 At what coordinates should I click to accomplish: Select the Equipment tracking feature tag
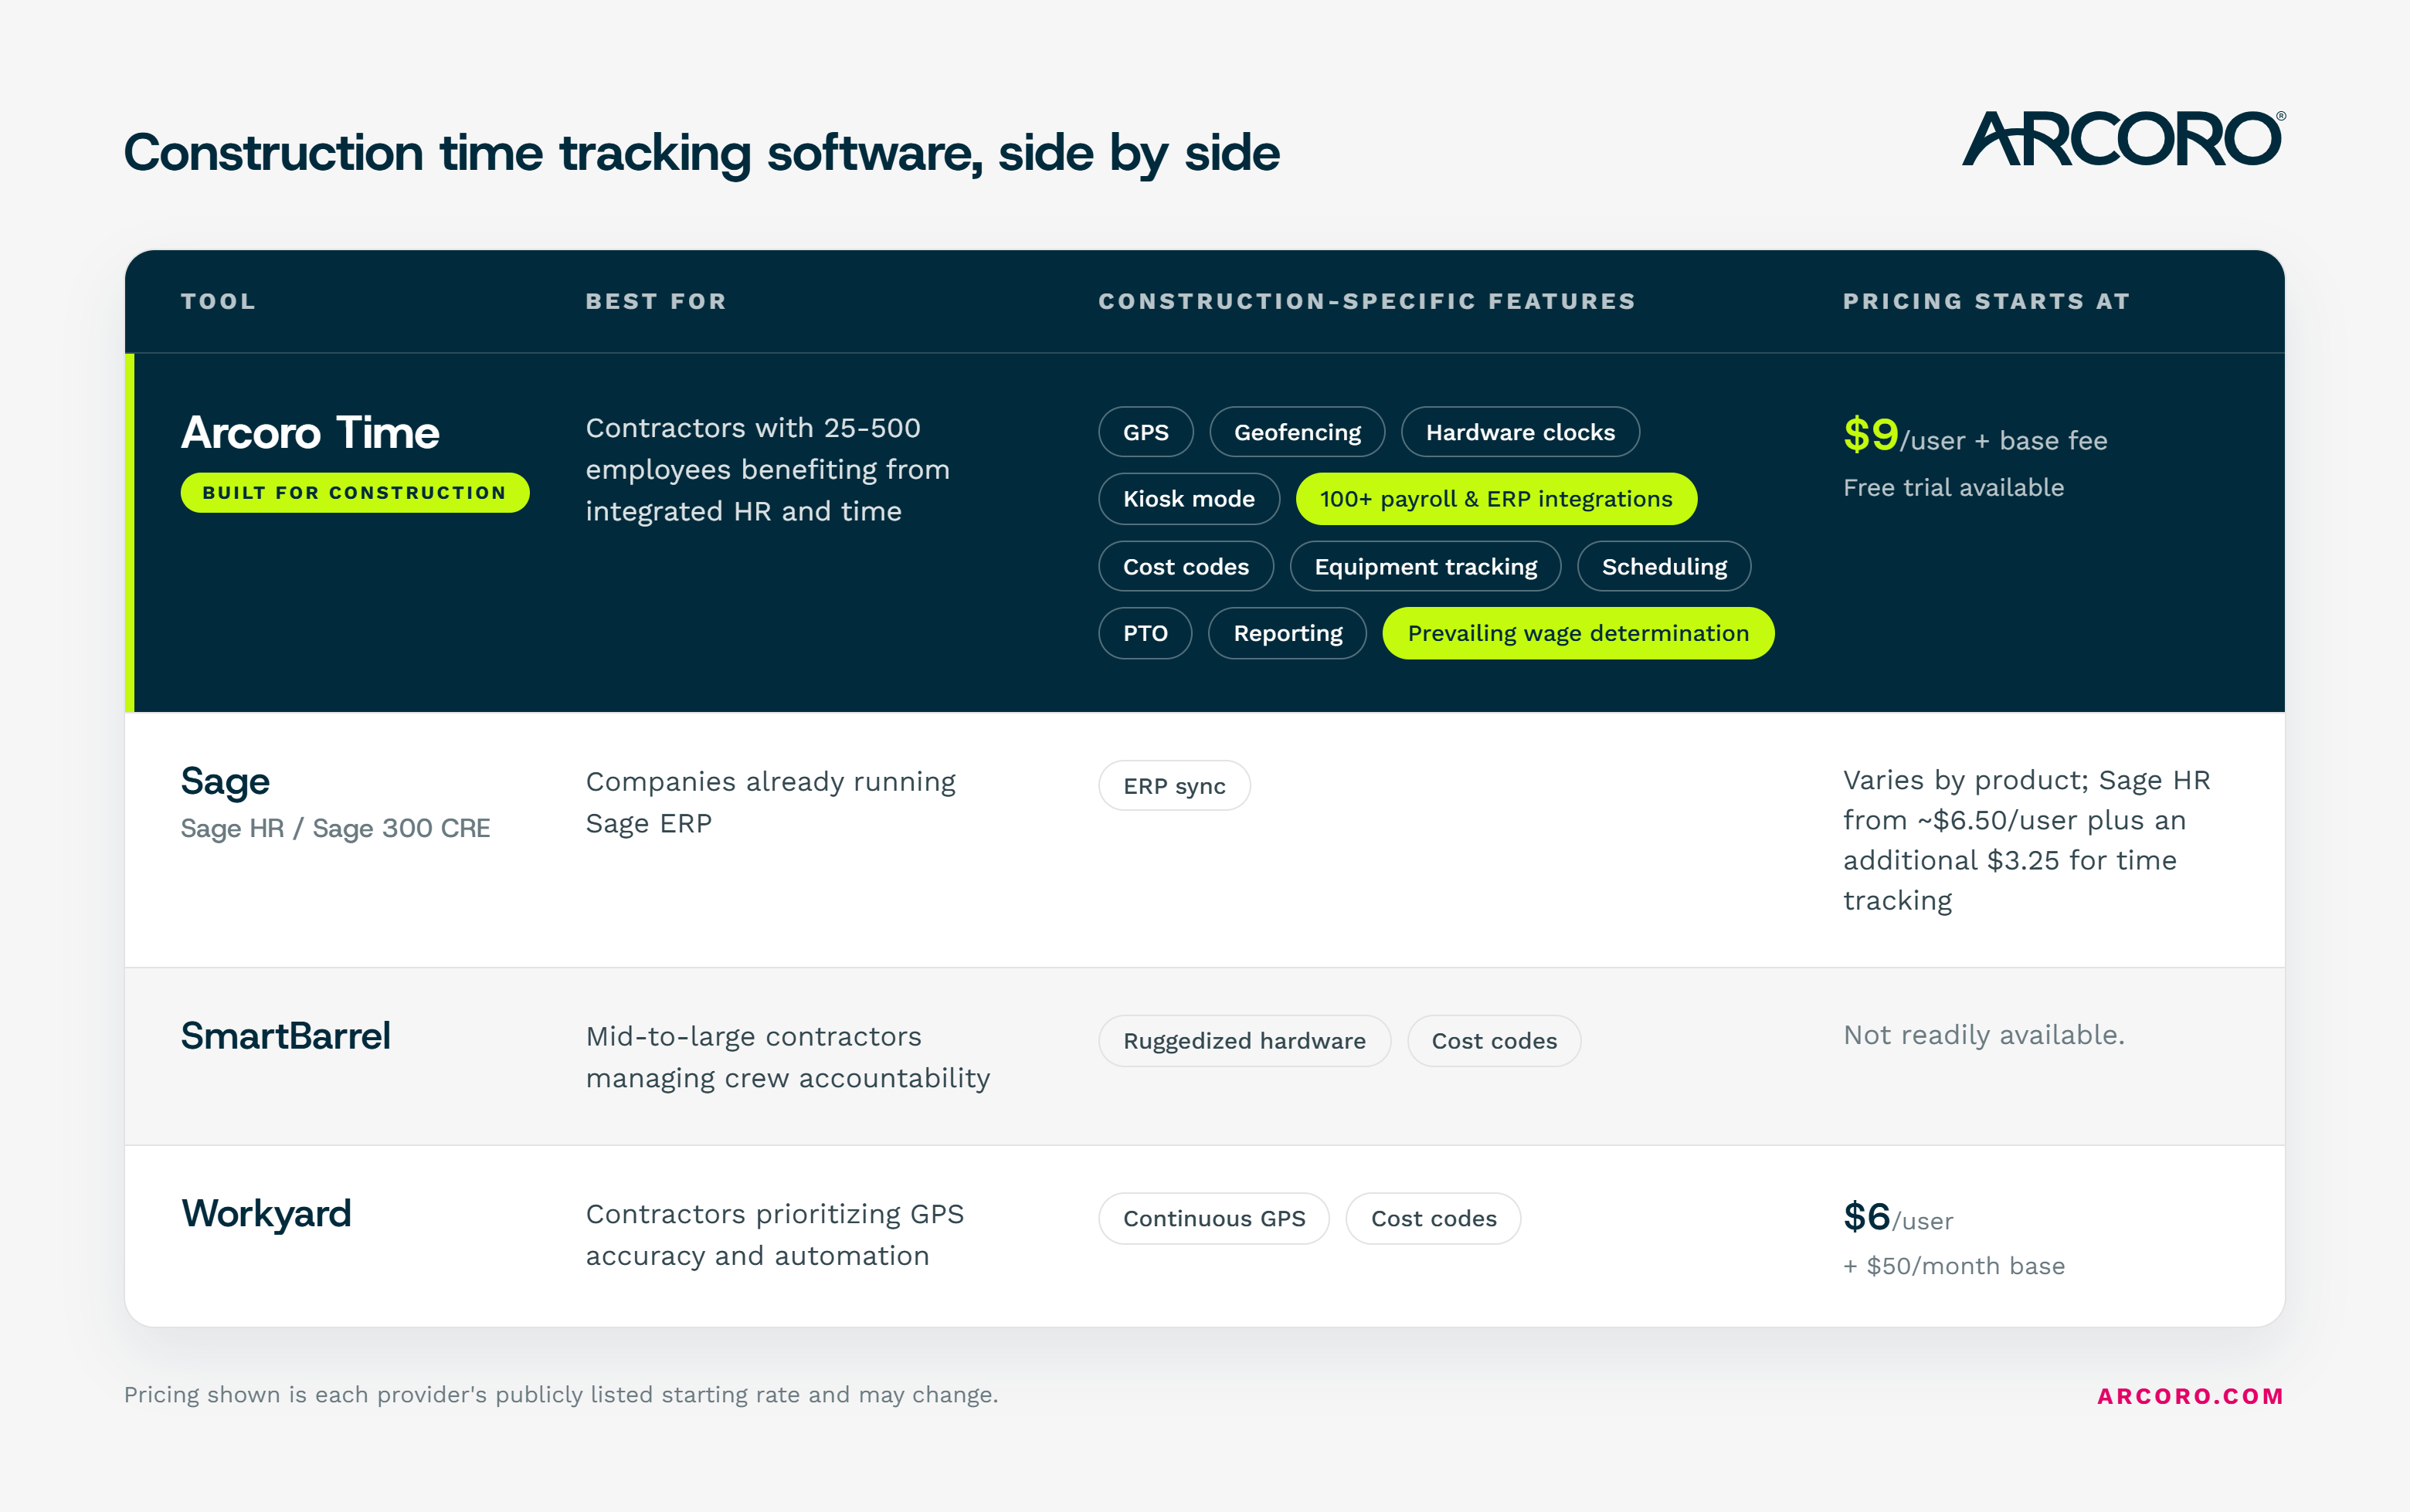(x=1426, y=567)
